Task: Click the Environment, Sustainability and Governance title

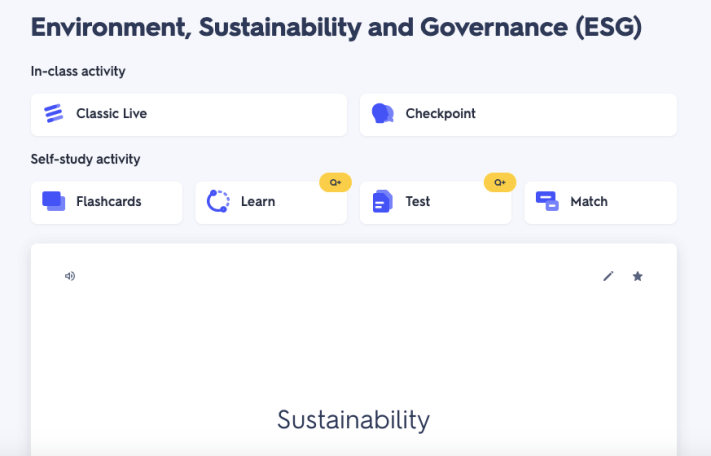Action: (336, 27)
